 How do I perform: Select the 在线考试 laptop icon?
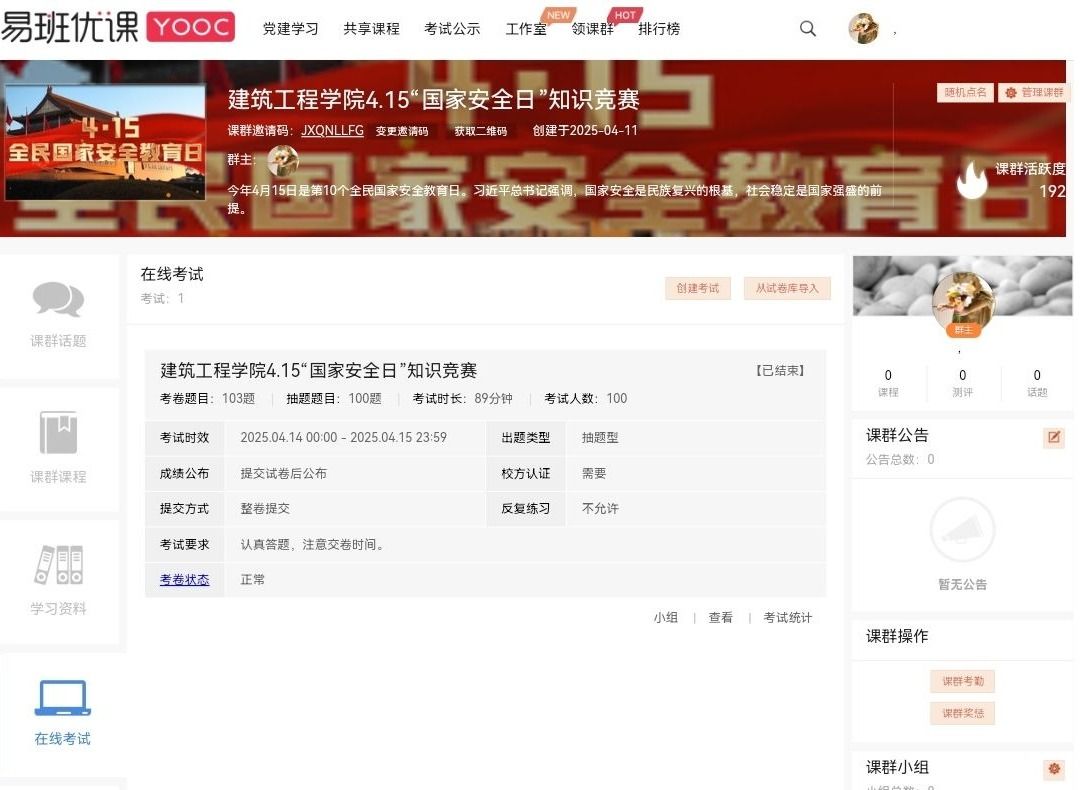pos(62,698)
